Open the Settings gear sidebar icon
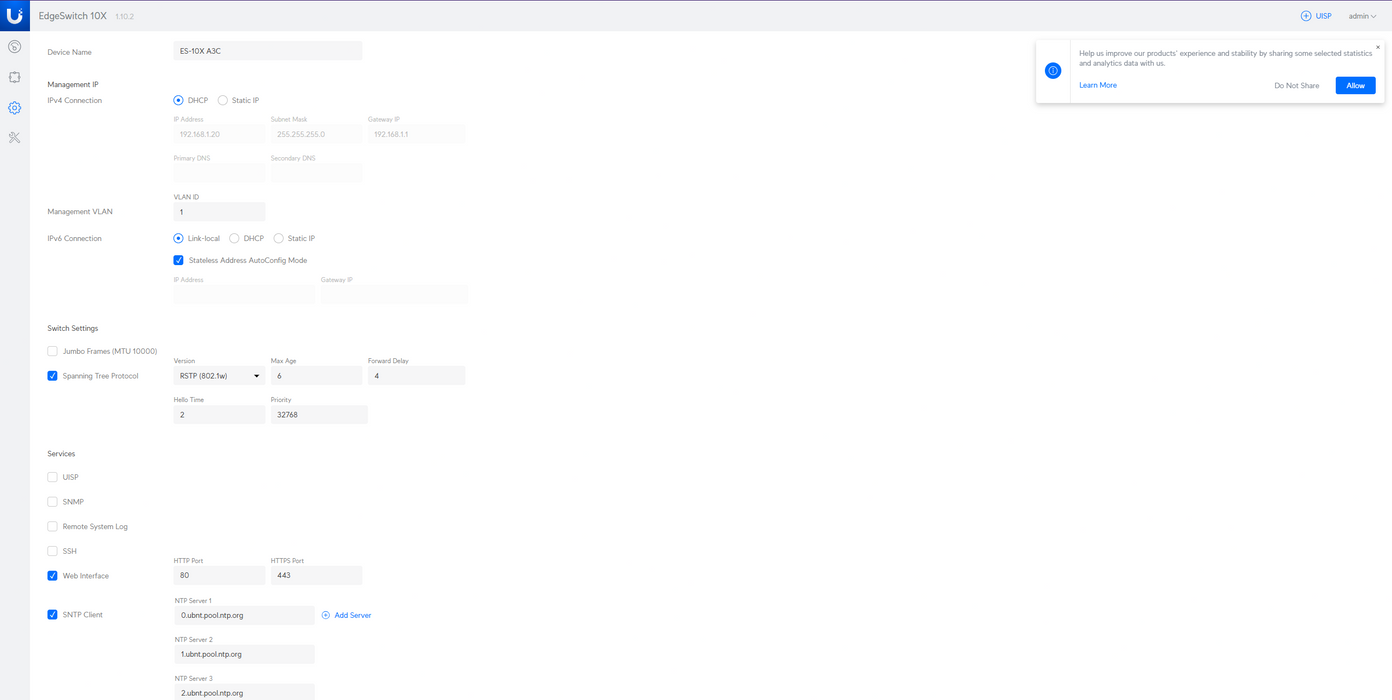 tap(14, 108)
